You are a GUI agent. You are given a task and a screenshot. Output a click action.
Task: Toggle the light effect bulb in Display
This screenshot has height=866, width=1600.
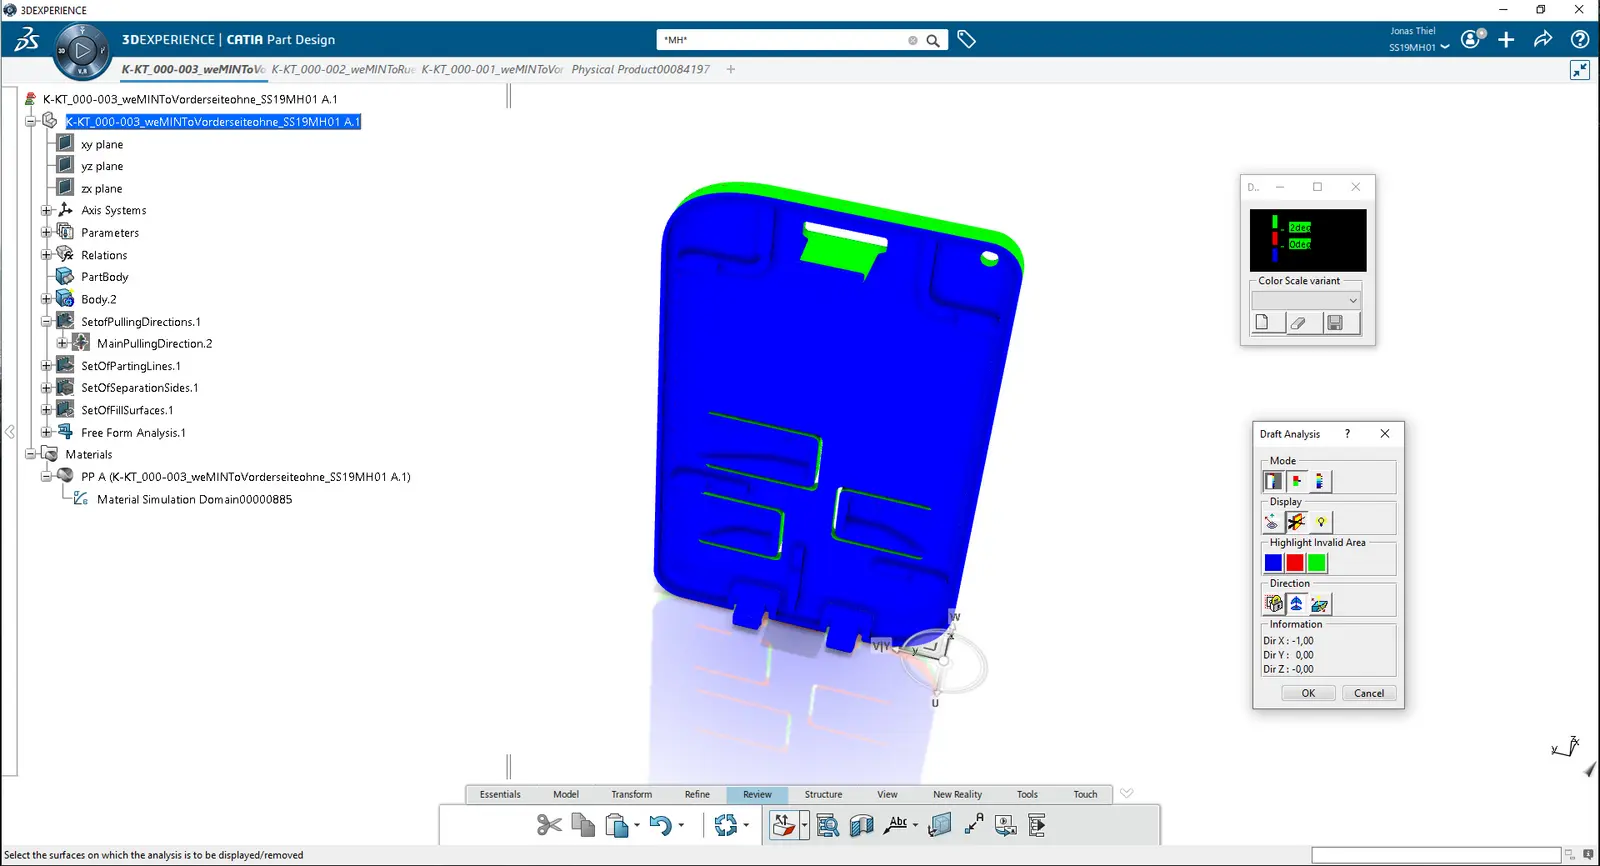1321,522
